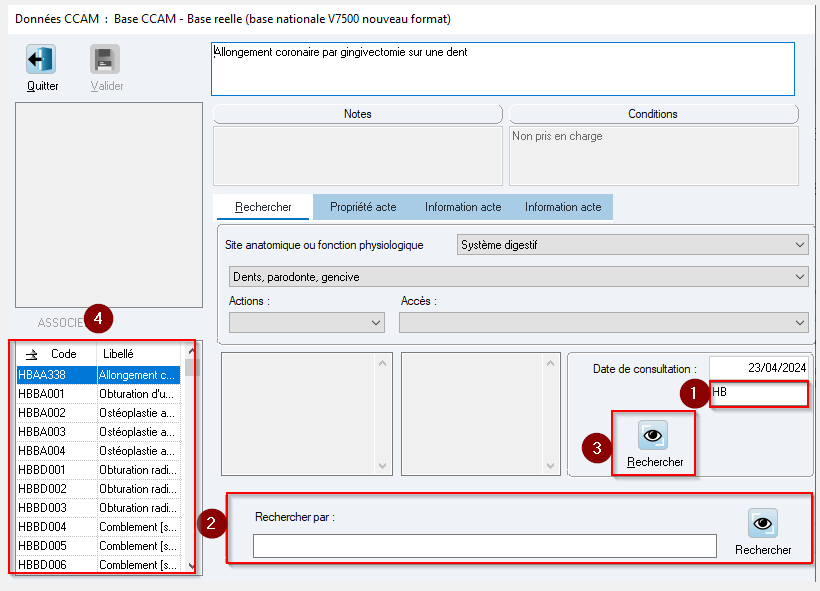Viewport: 820px width, 591px height.
Task: Click the code list scrollbar down arrow
Action: tap(191, 566)
